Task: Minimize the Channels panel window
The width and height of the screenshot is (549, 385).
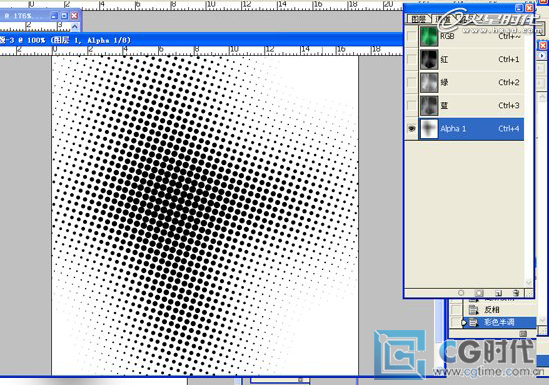Action: 519,8
